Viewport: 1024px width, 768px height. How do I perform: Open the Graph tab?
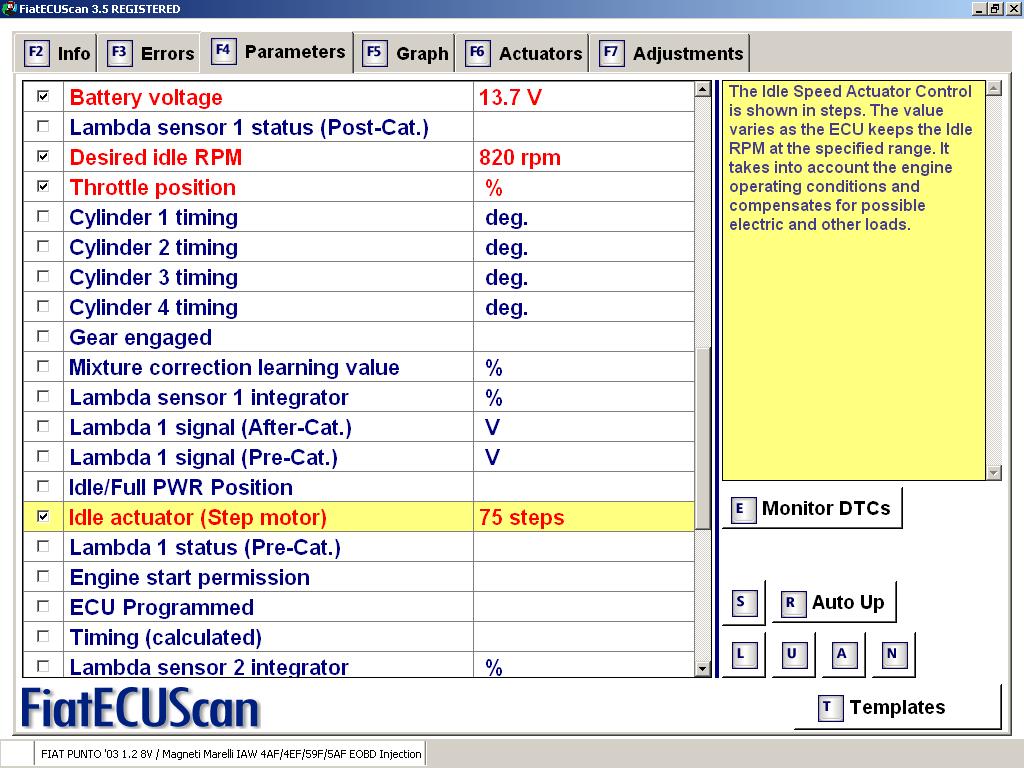(x=406, y=53)
